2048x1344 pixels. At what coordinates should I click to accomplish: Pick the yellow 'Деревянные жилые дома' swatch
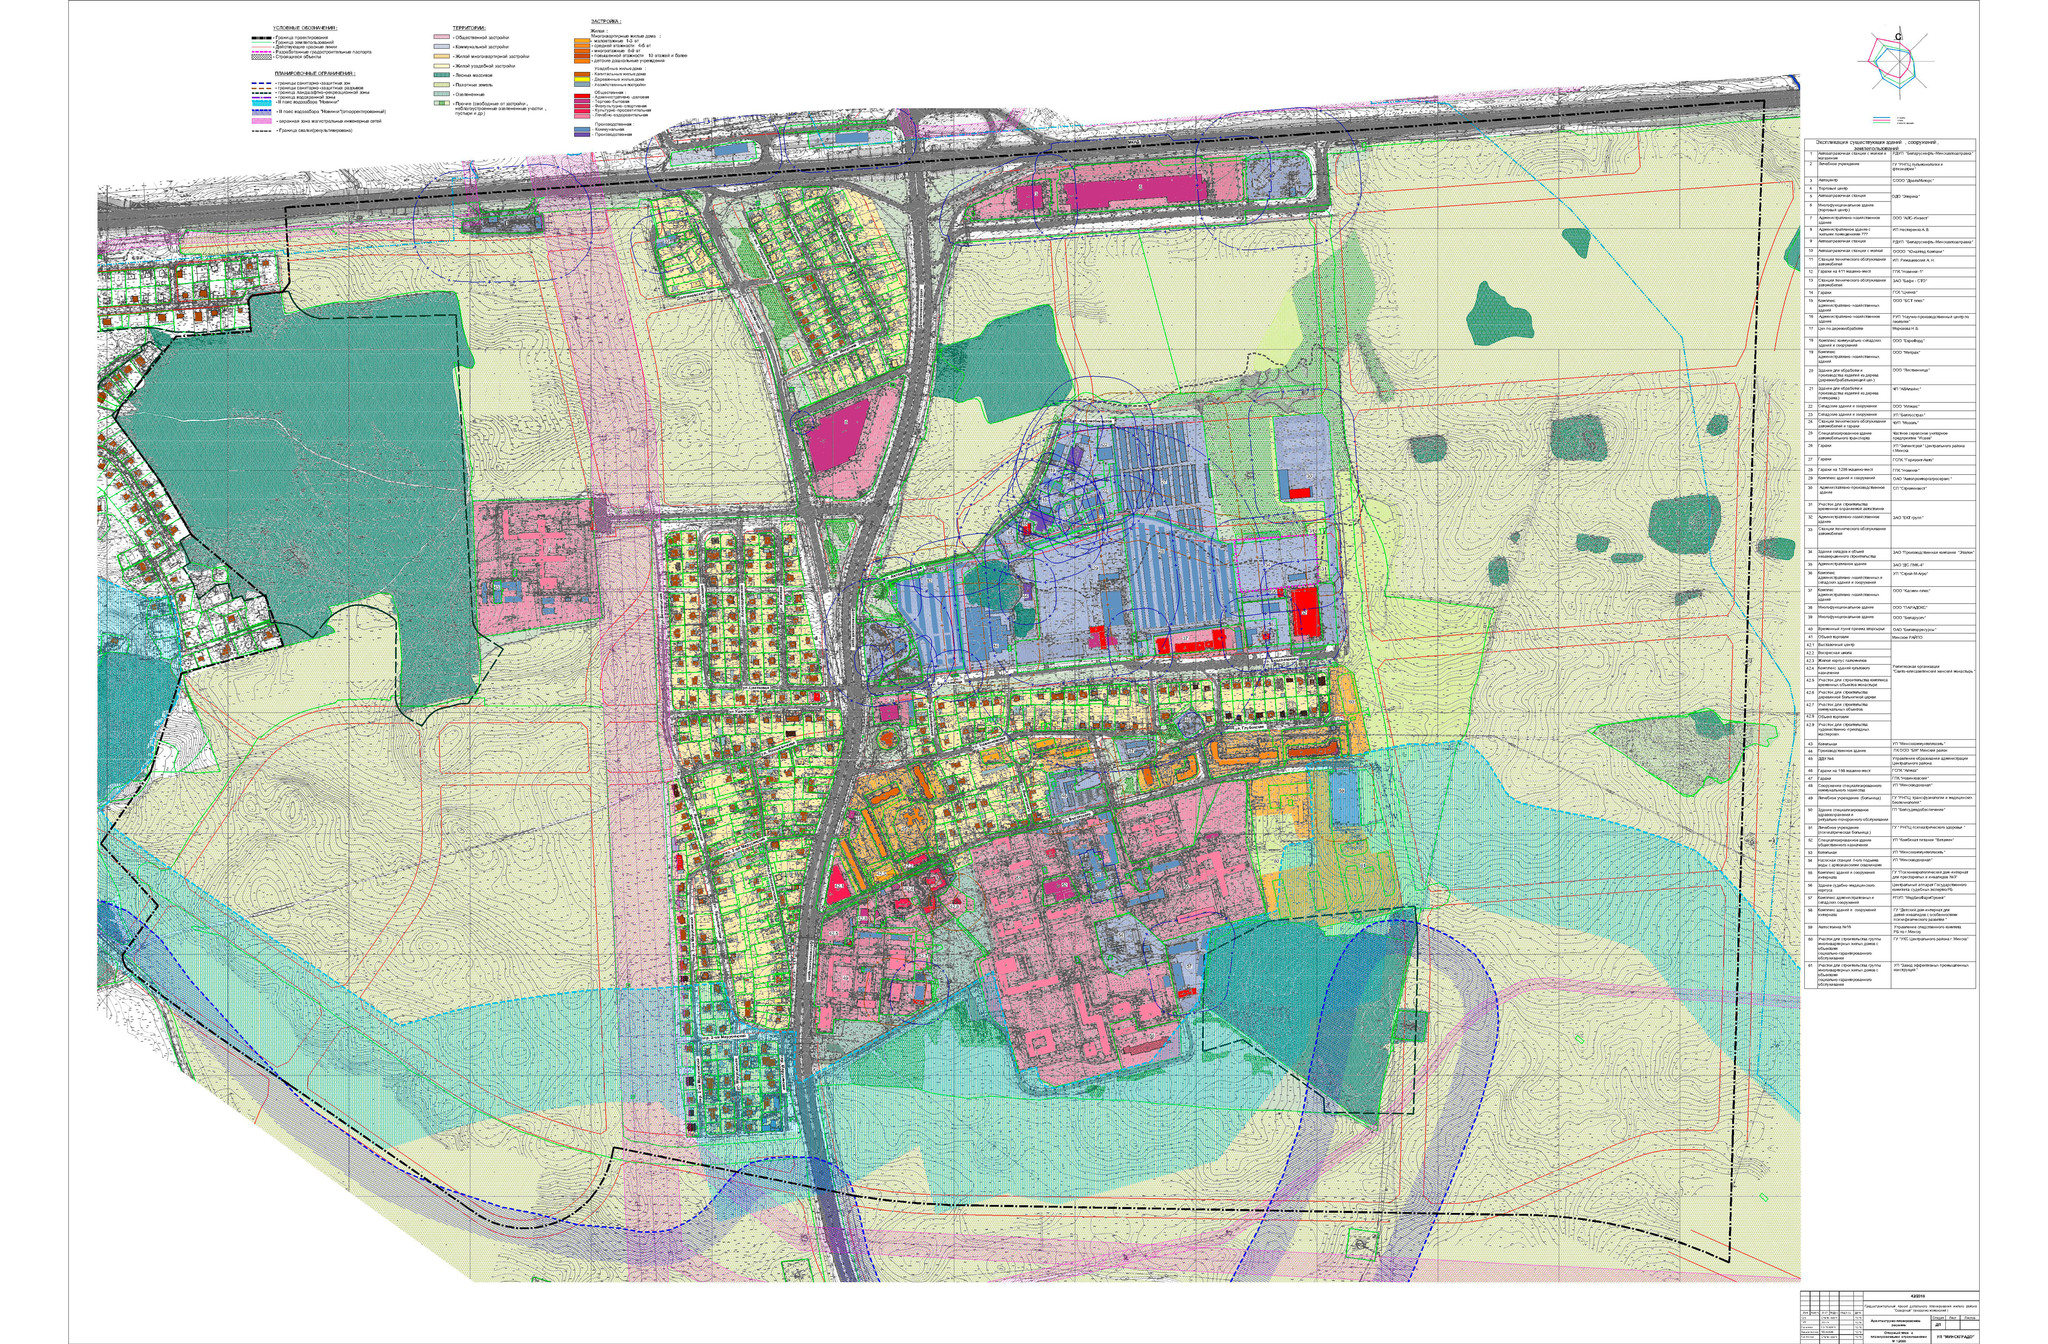pos(582,79)
